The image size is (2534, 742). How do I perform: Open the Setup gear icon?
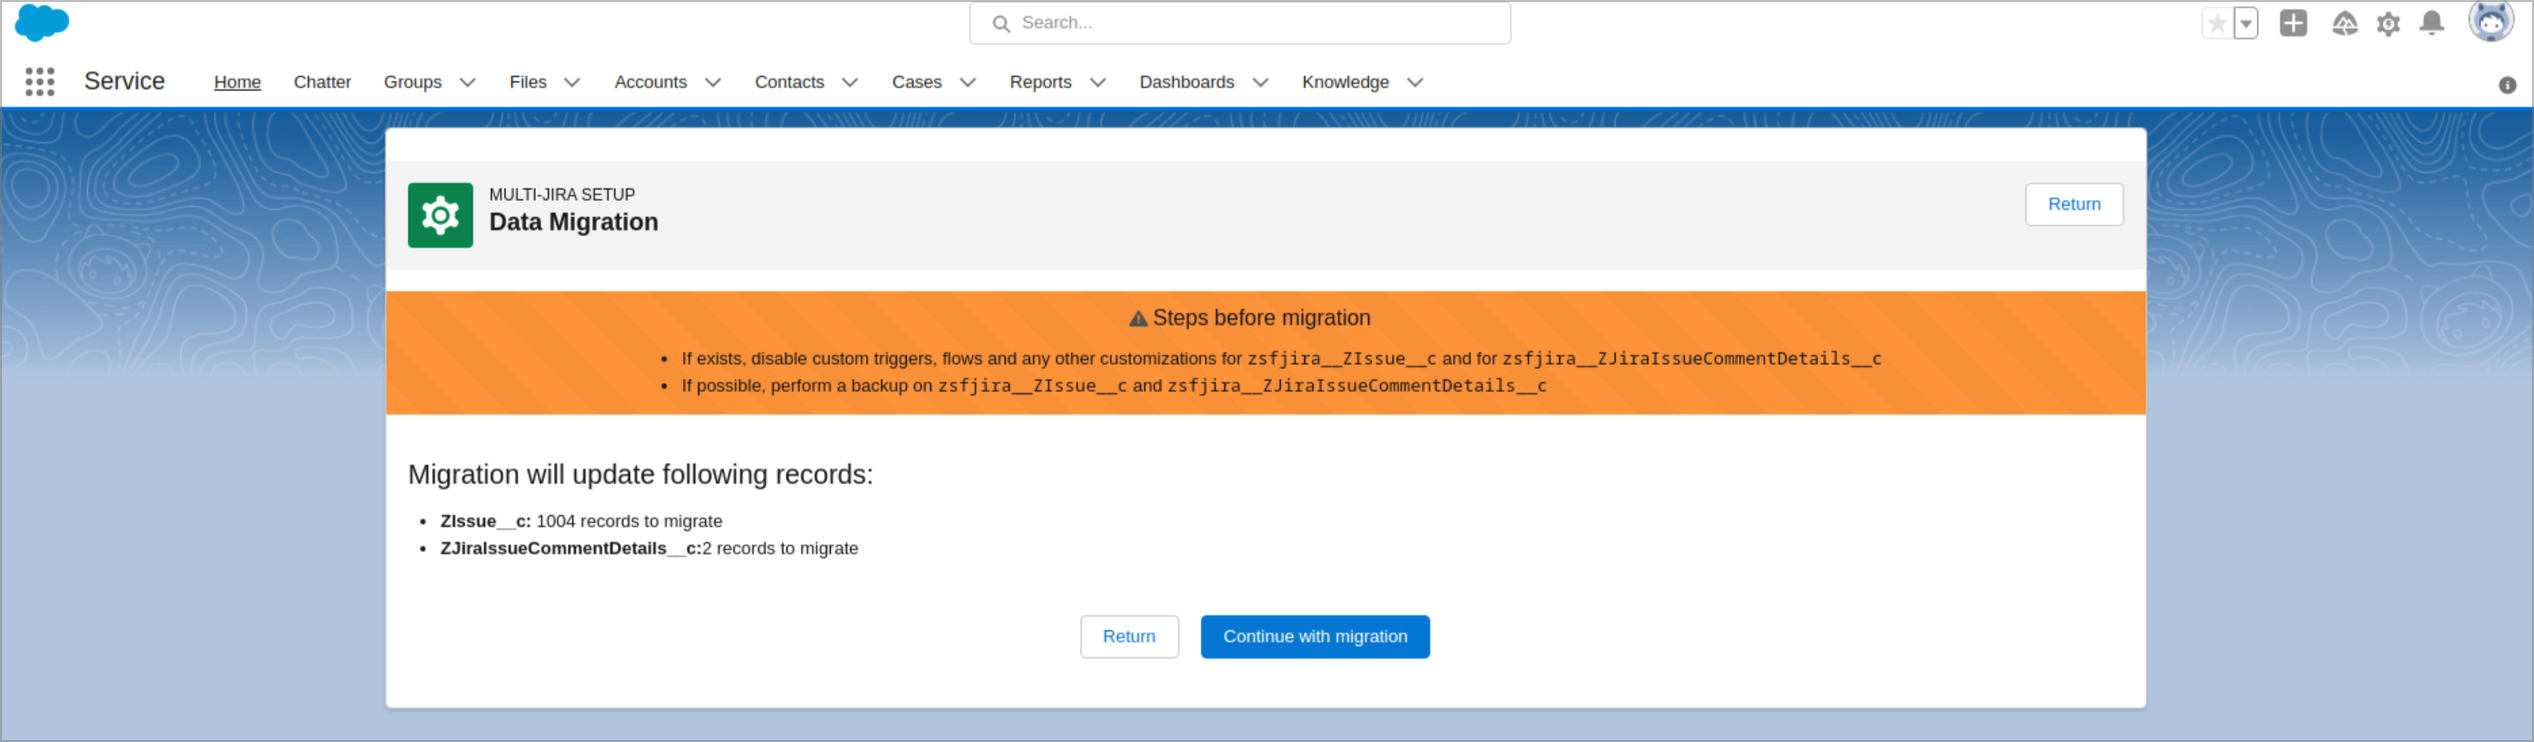click(2388, 23)
